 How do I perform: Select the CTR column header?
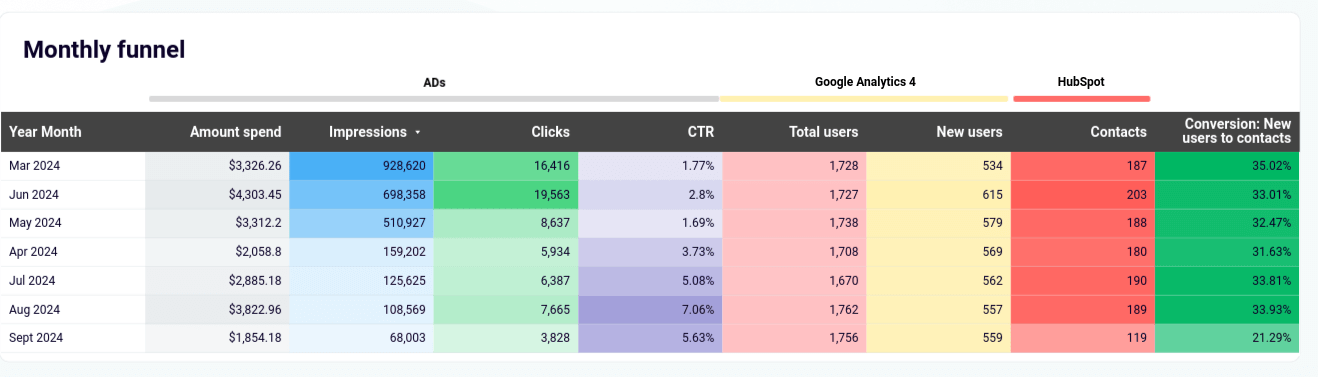[700, 132]
